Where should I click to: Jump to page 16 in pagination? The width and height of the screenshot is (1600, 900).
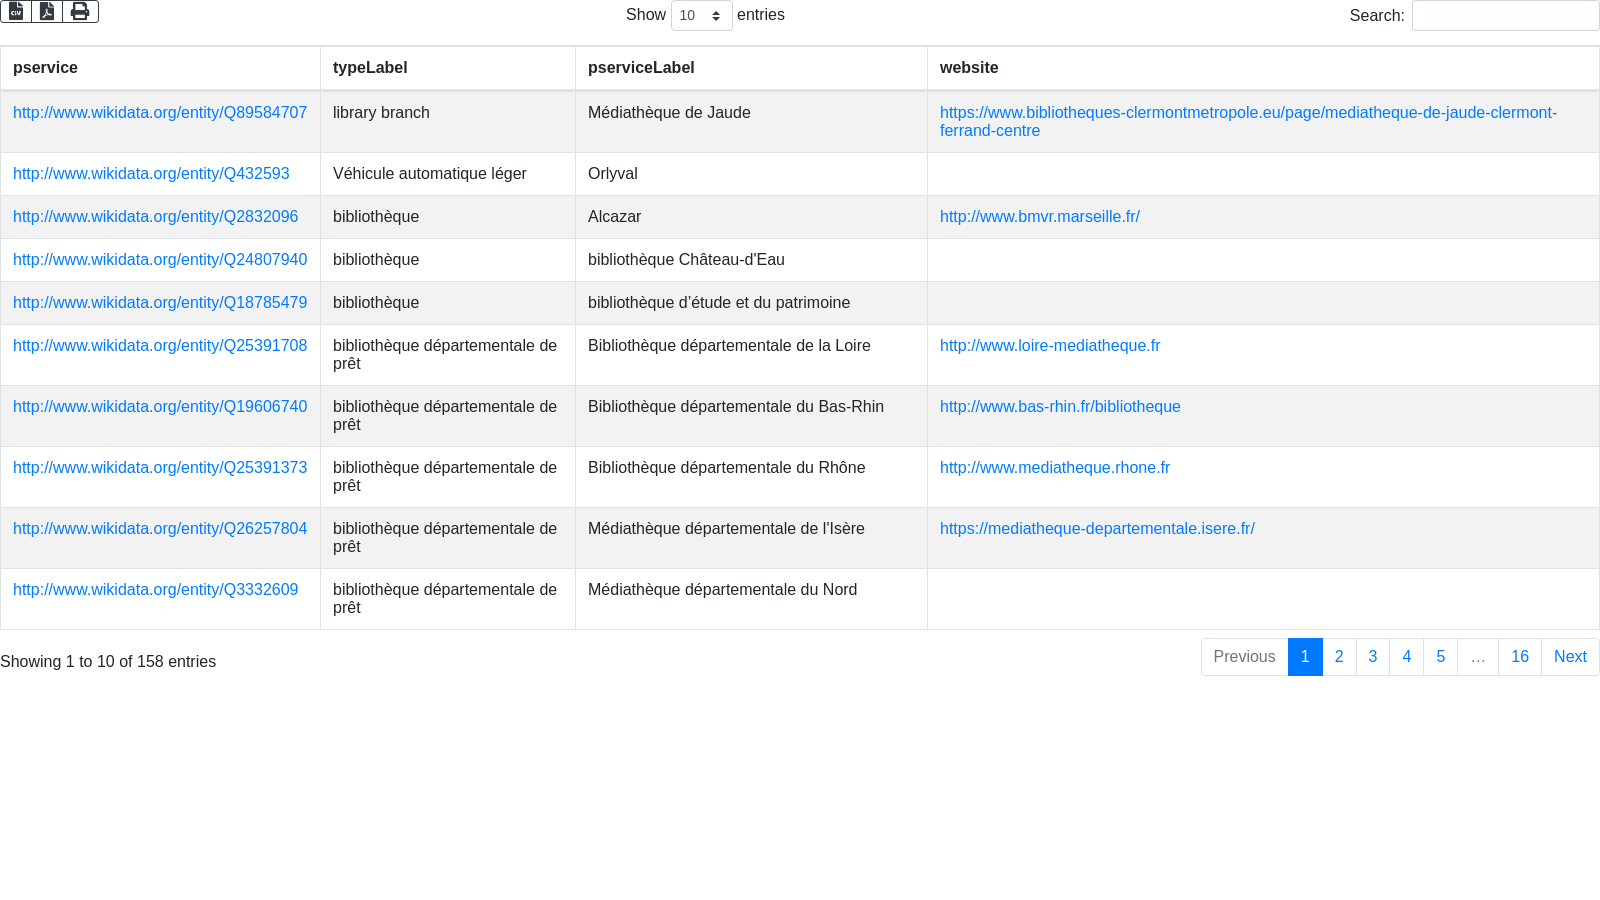(1519, 657)
